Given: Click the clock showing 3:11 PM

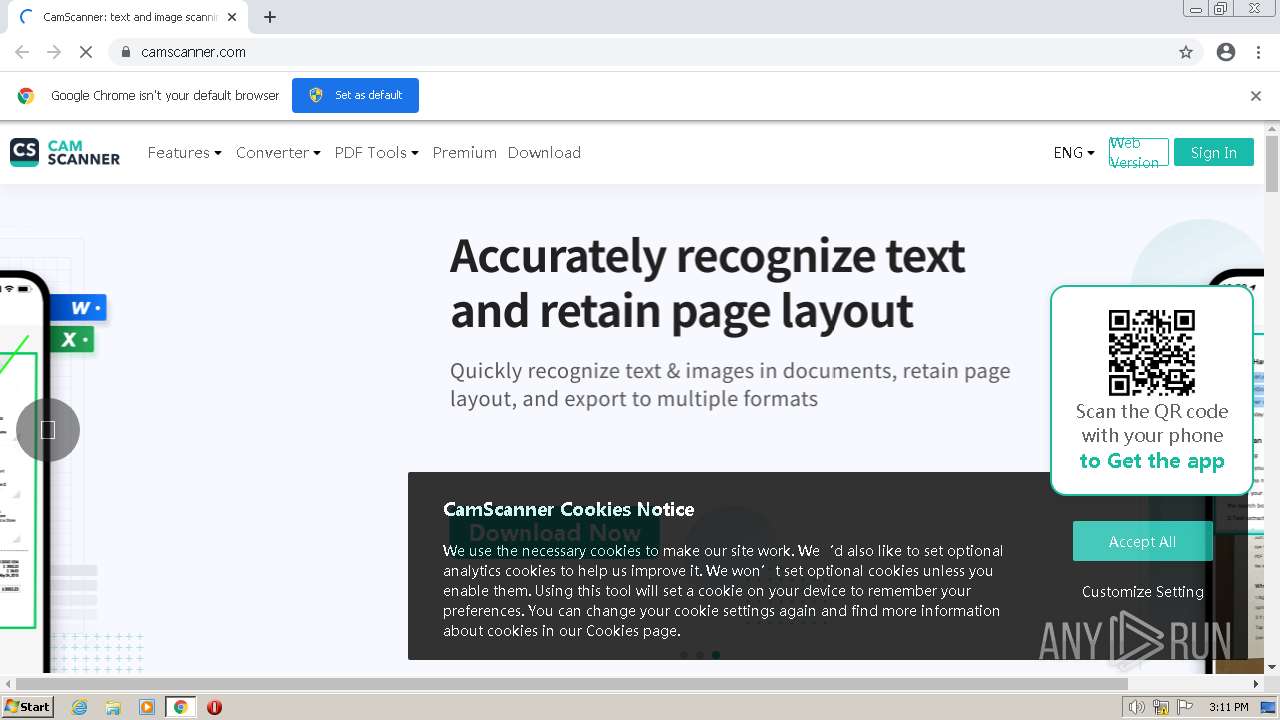Looking at the screenshot, I should pyautogui.click(x=1228, y=707).
